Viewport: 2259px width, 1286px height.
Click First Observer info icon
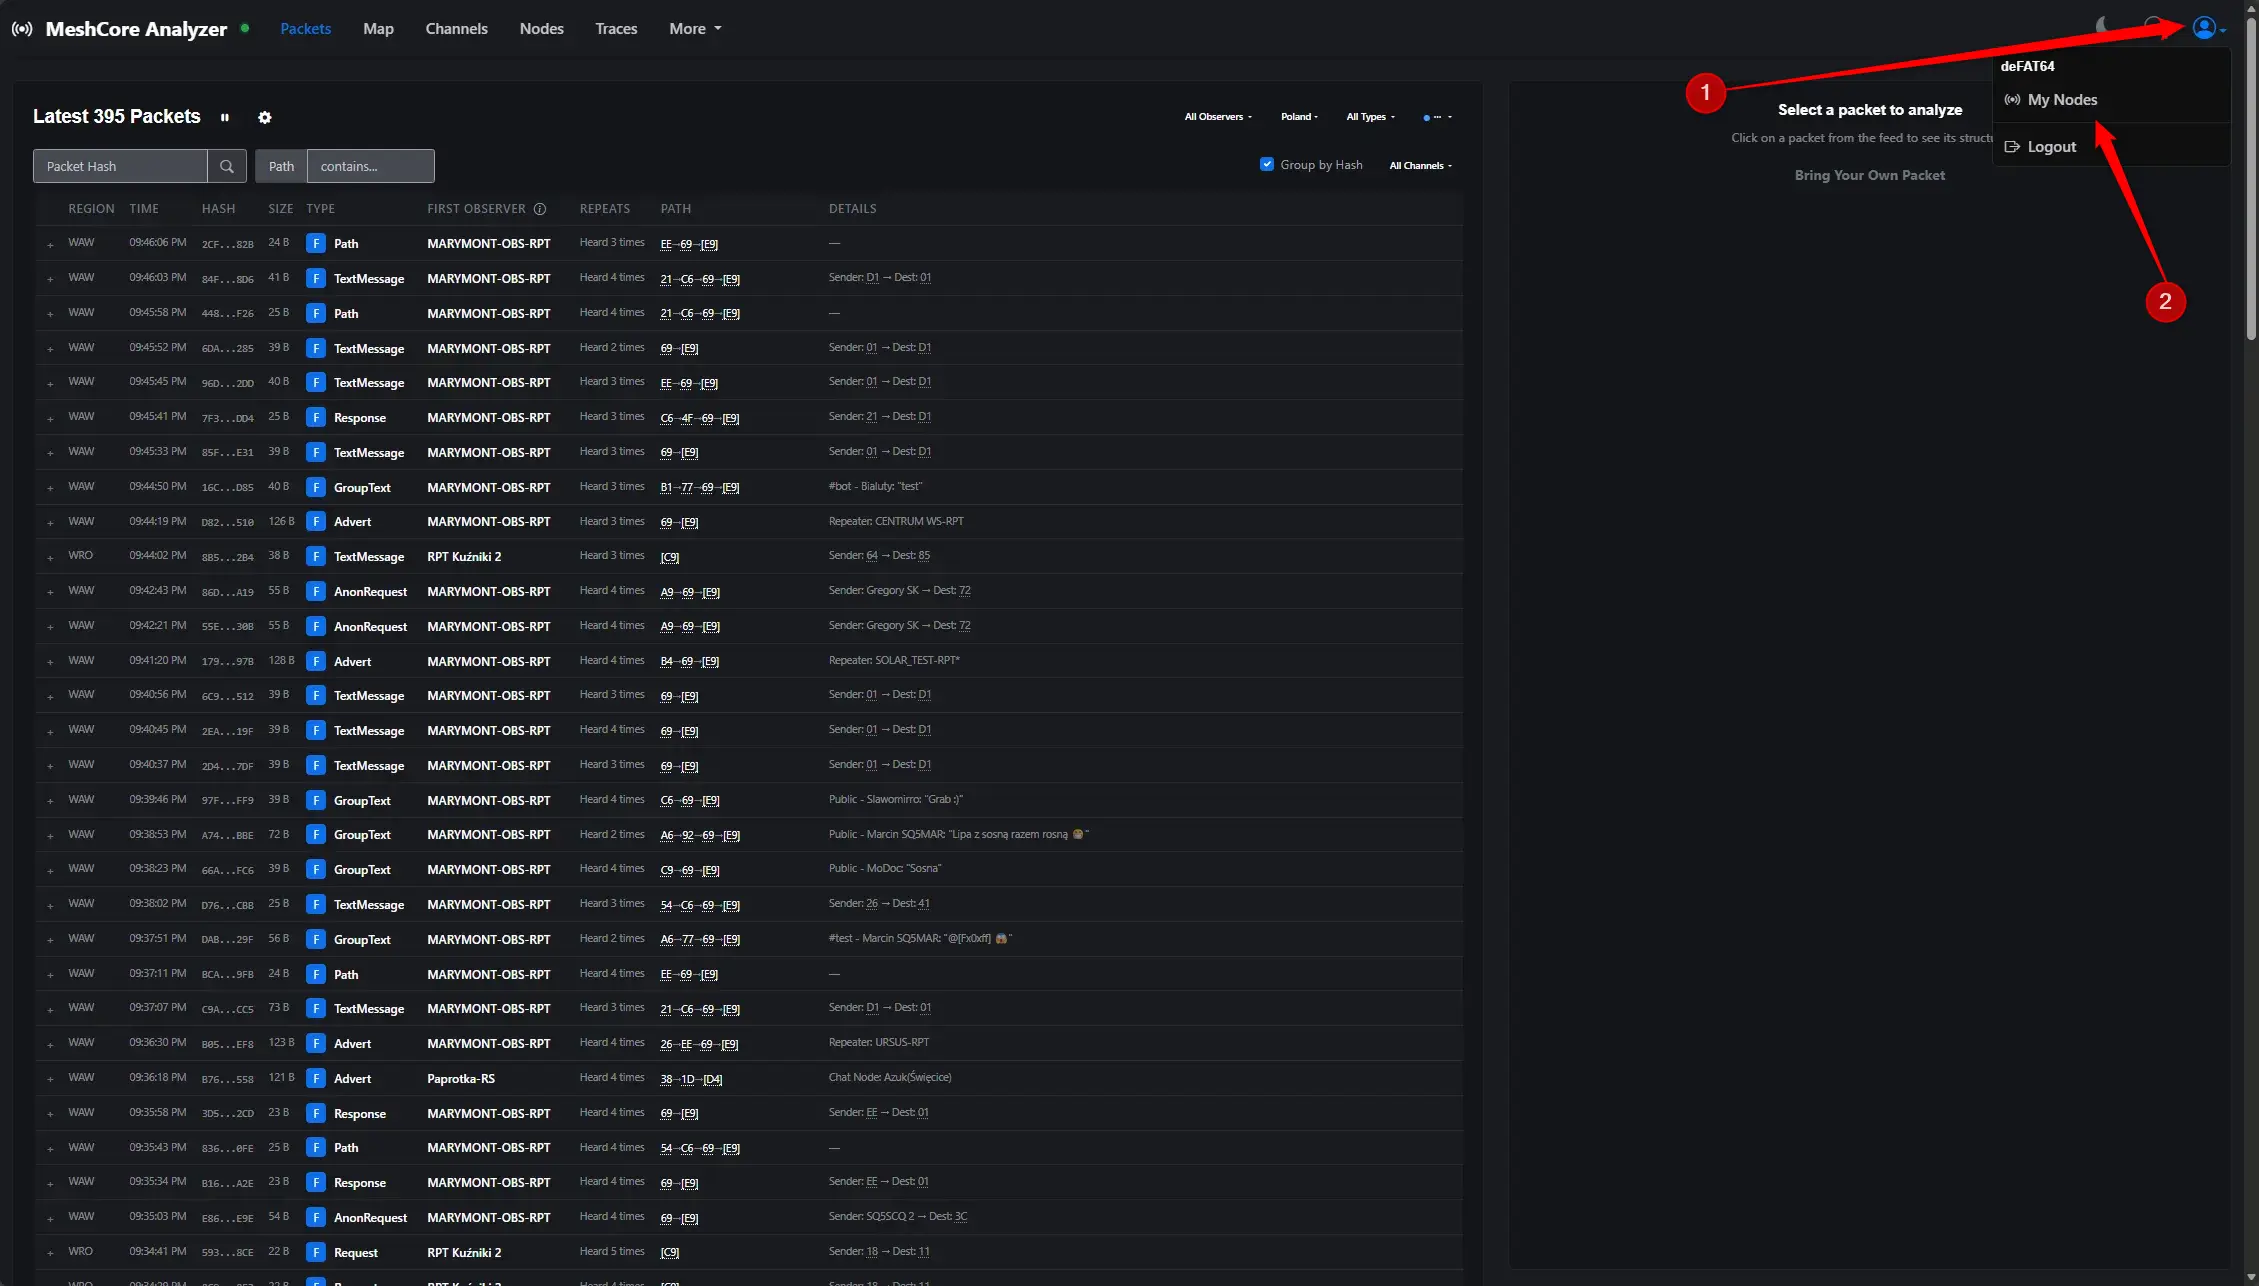click(540, 209)
